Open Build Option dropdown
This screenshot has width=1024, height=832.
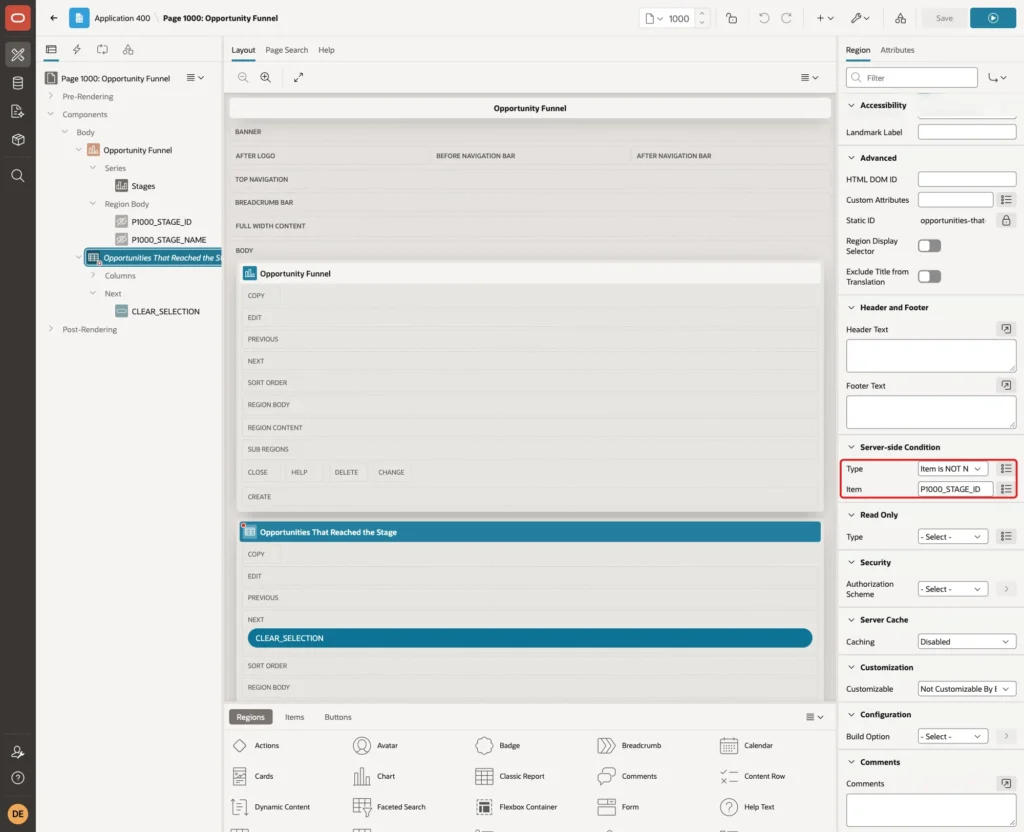(x=952, y=737)
